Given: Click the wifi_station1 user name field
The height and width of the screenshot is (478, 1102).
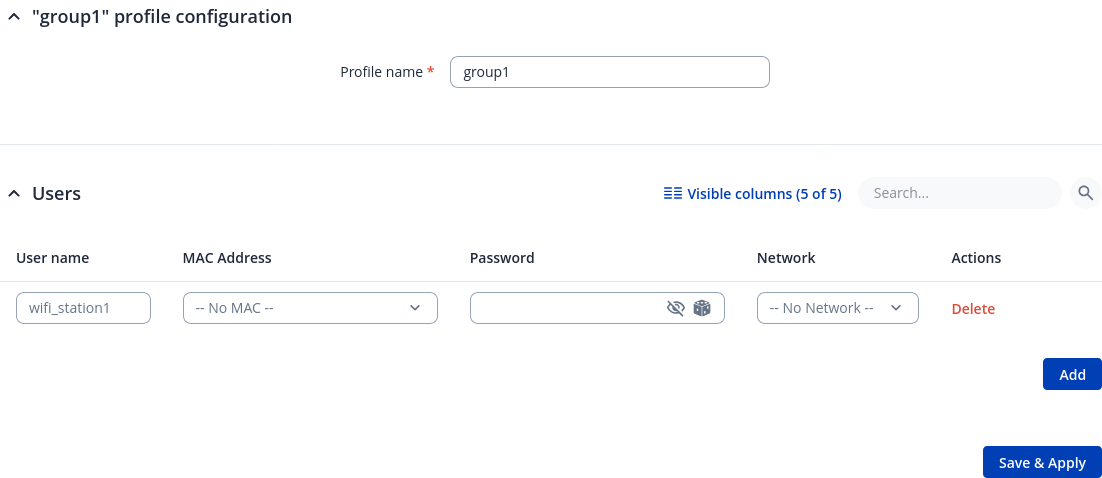Looking at the screenshot, I should tap(83, 308).
